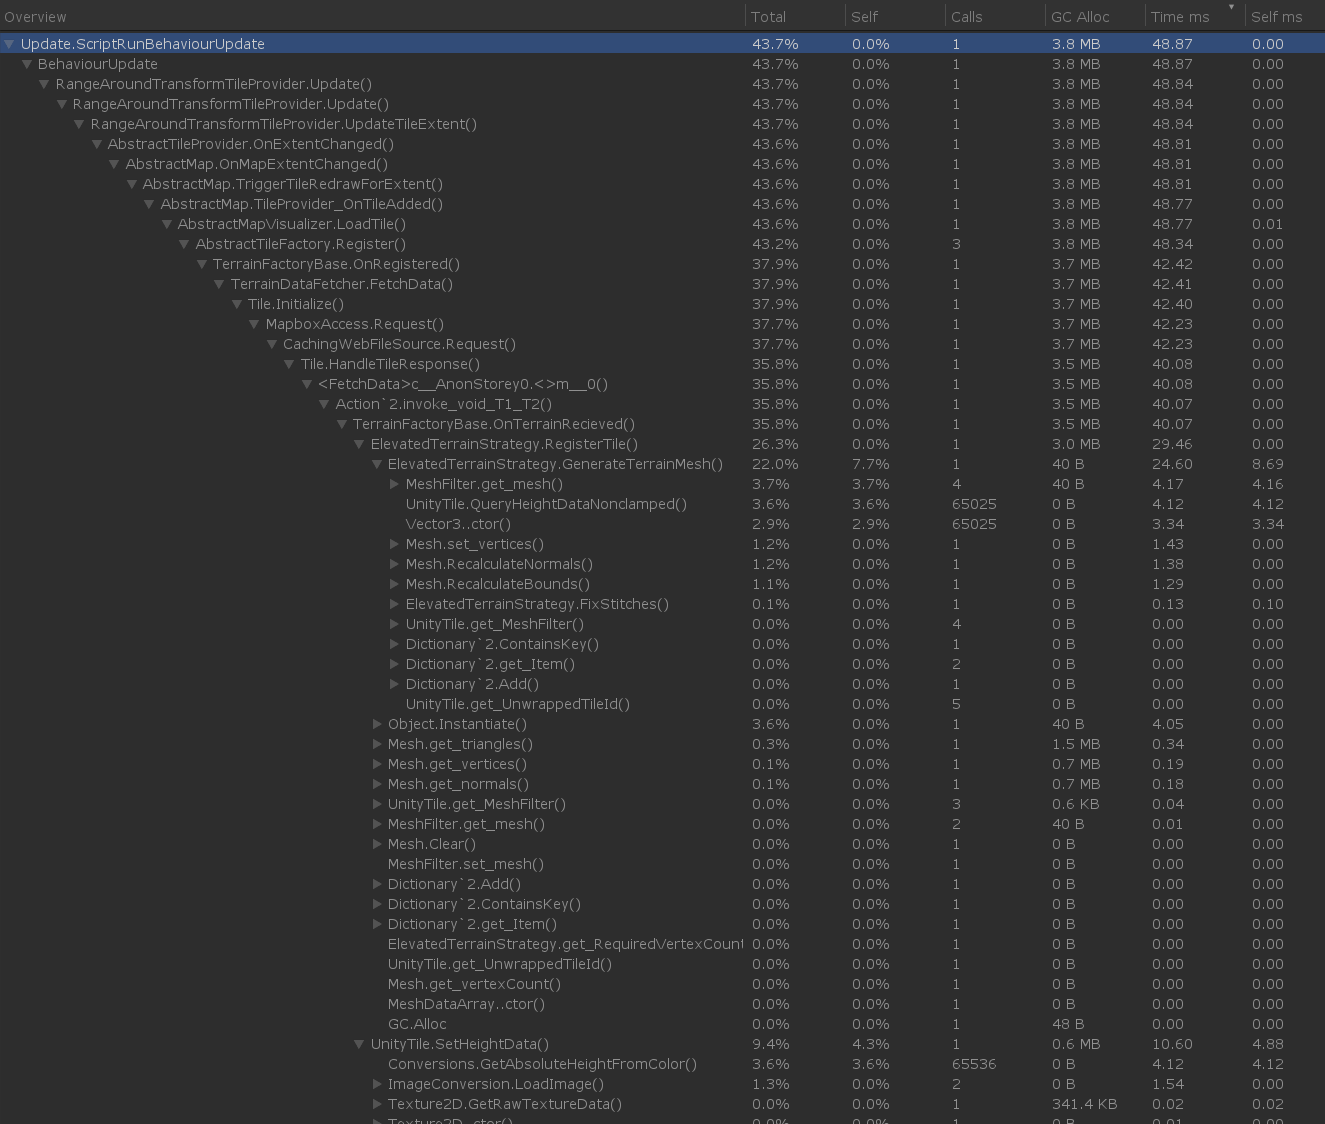Collapse ElevatedTerrainStrategy.GenerateTerrainMesh()
This screenshot has width=1325, height=1124.
[376, 464]
